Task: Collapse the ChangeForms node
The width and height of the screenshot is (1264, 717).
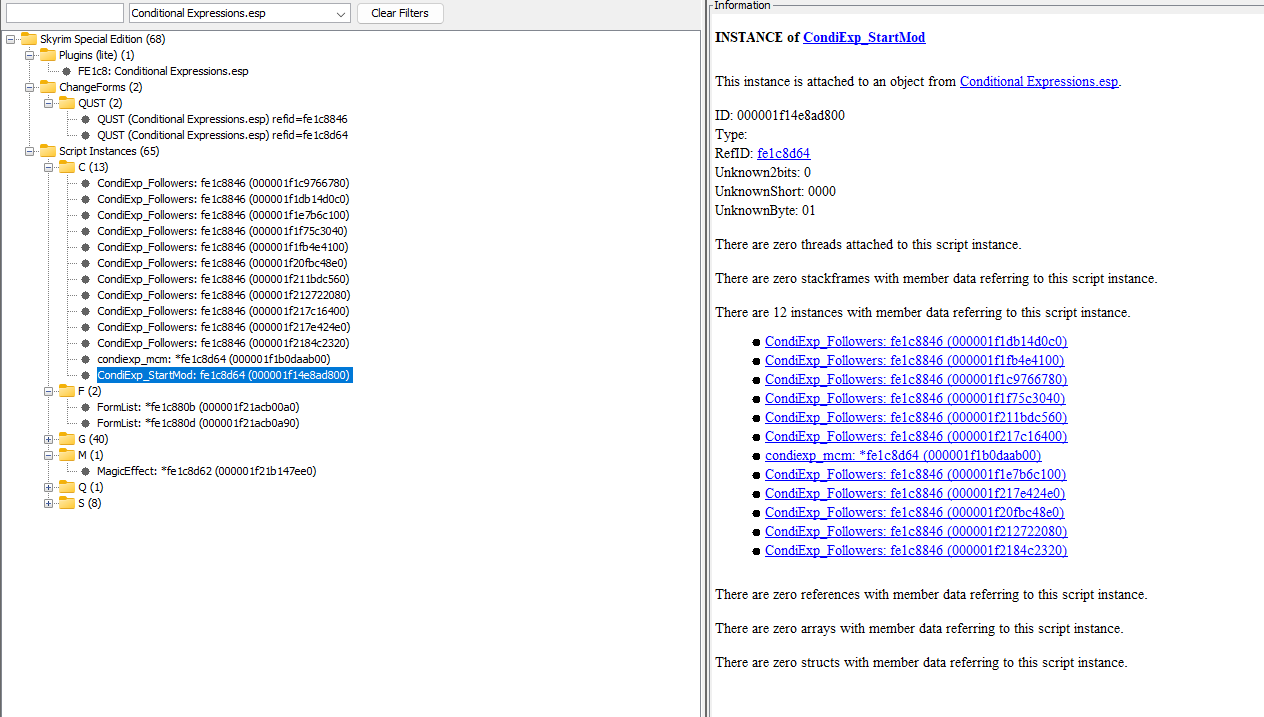Action: click(30, 87)
